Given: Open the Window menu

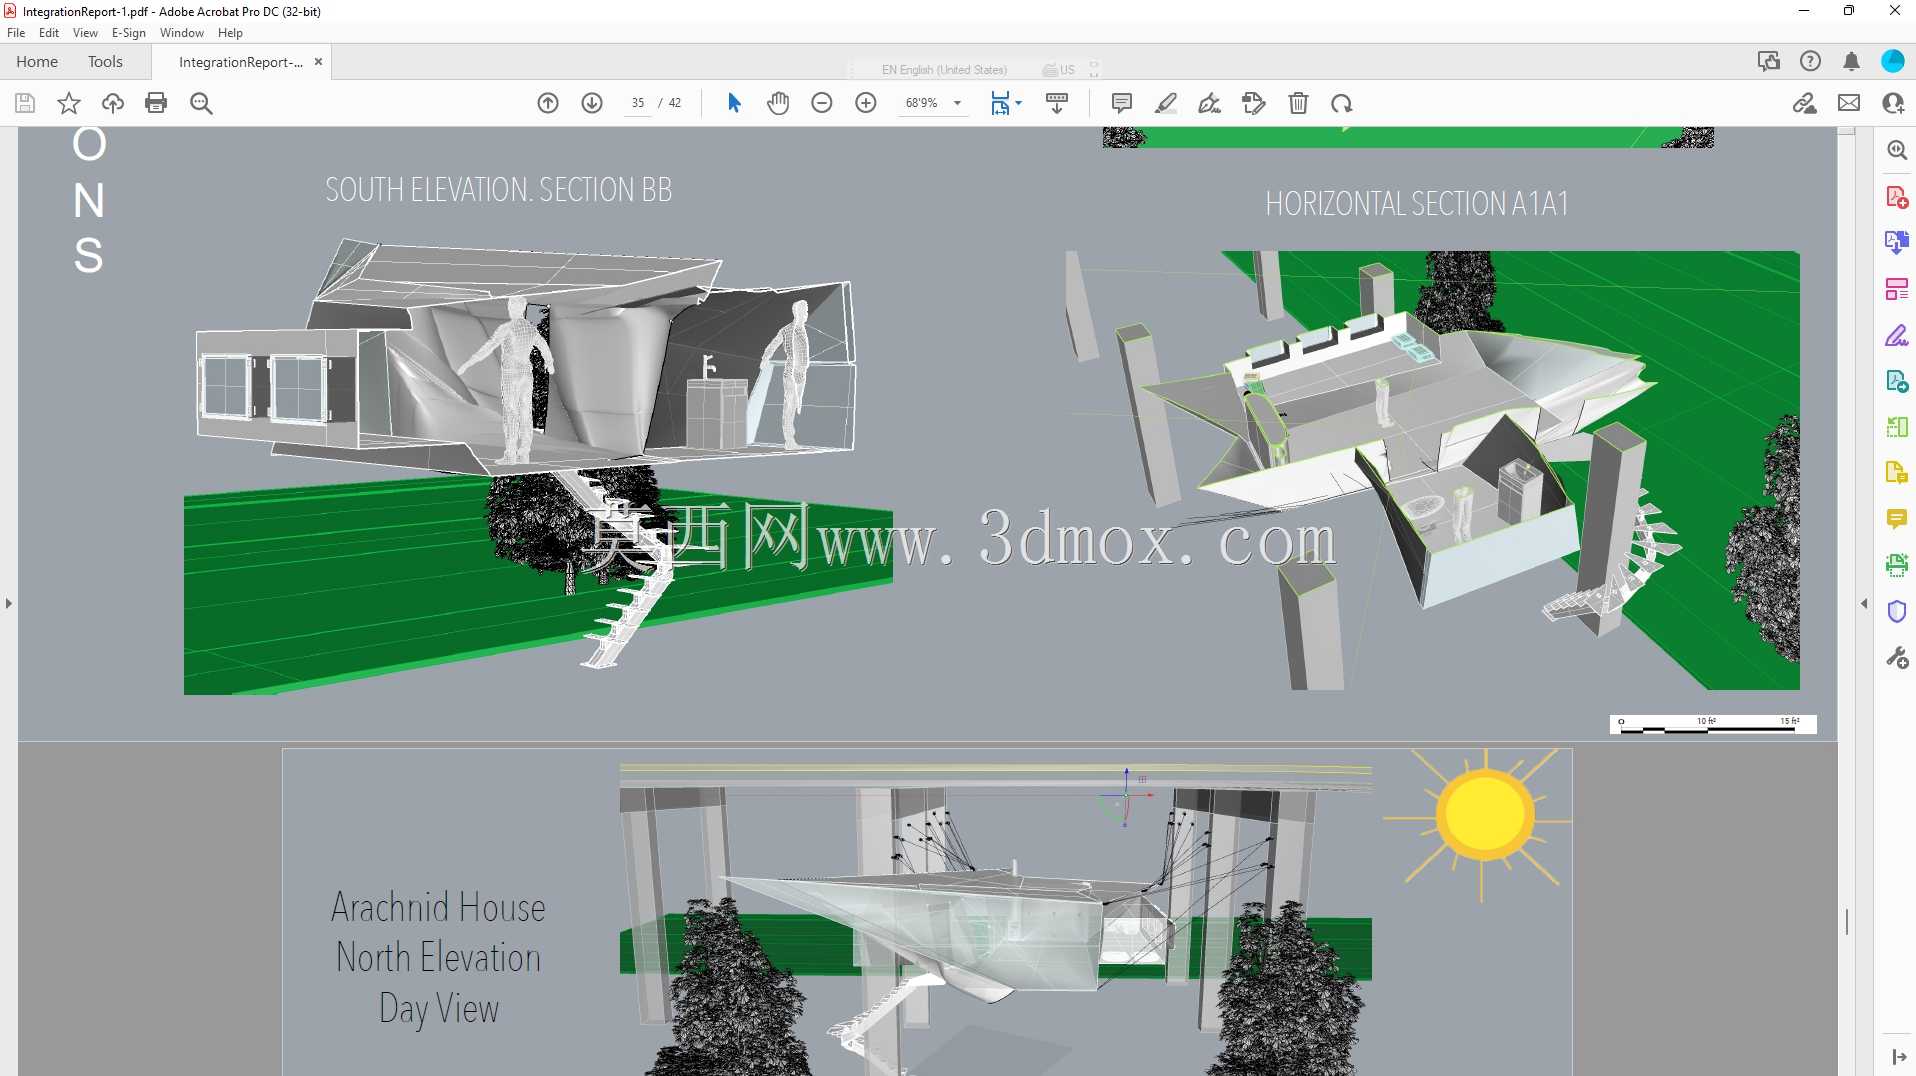Looking at the screenshot, I should coord(182,33).
